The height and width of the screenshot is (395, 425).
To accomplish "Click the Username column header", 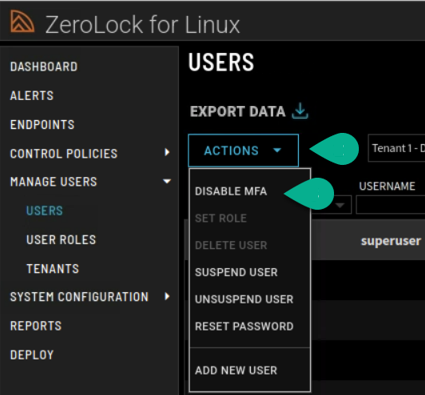I will (x=387, y=186).
